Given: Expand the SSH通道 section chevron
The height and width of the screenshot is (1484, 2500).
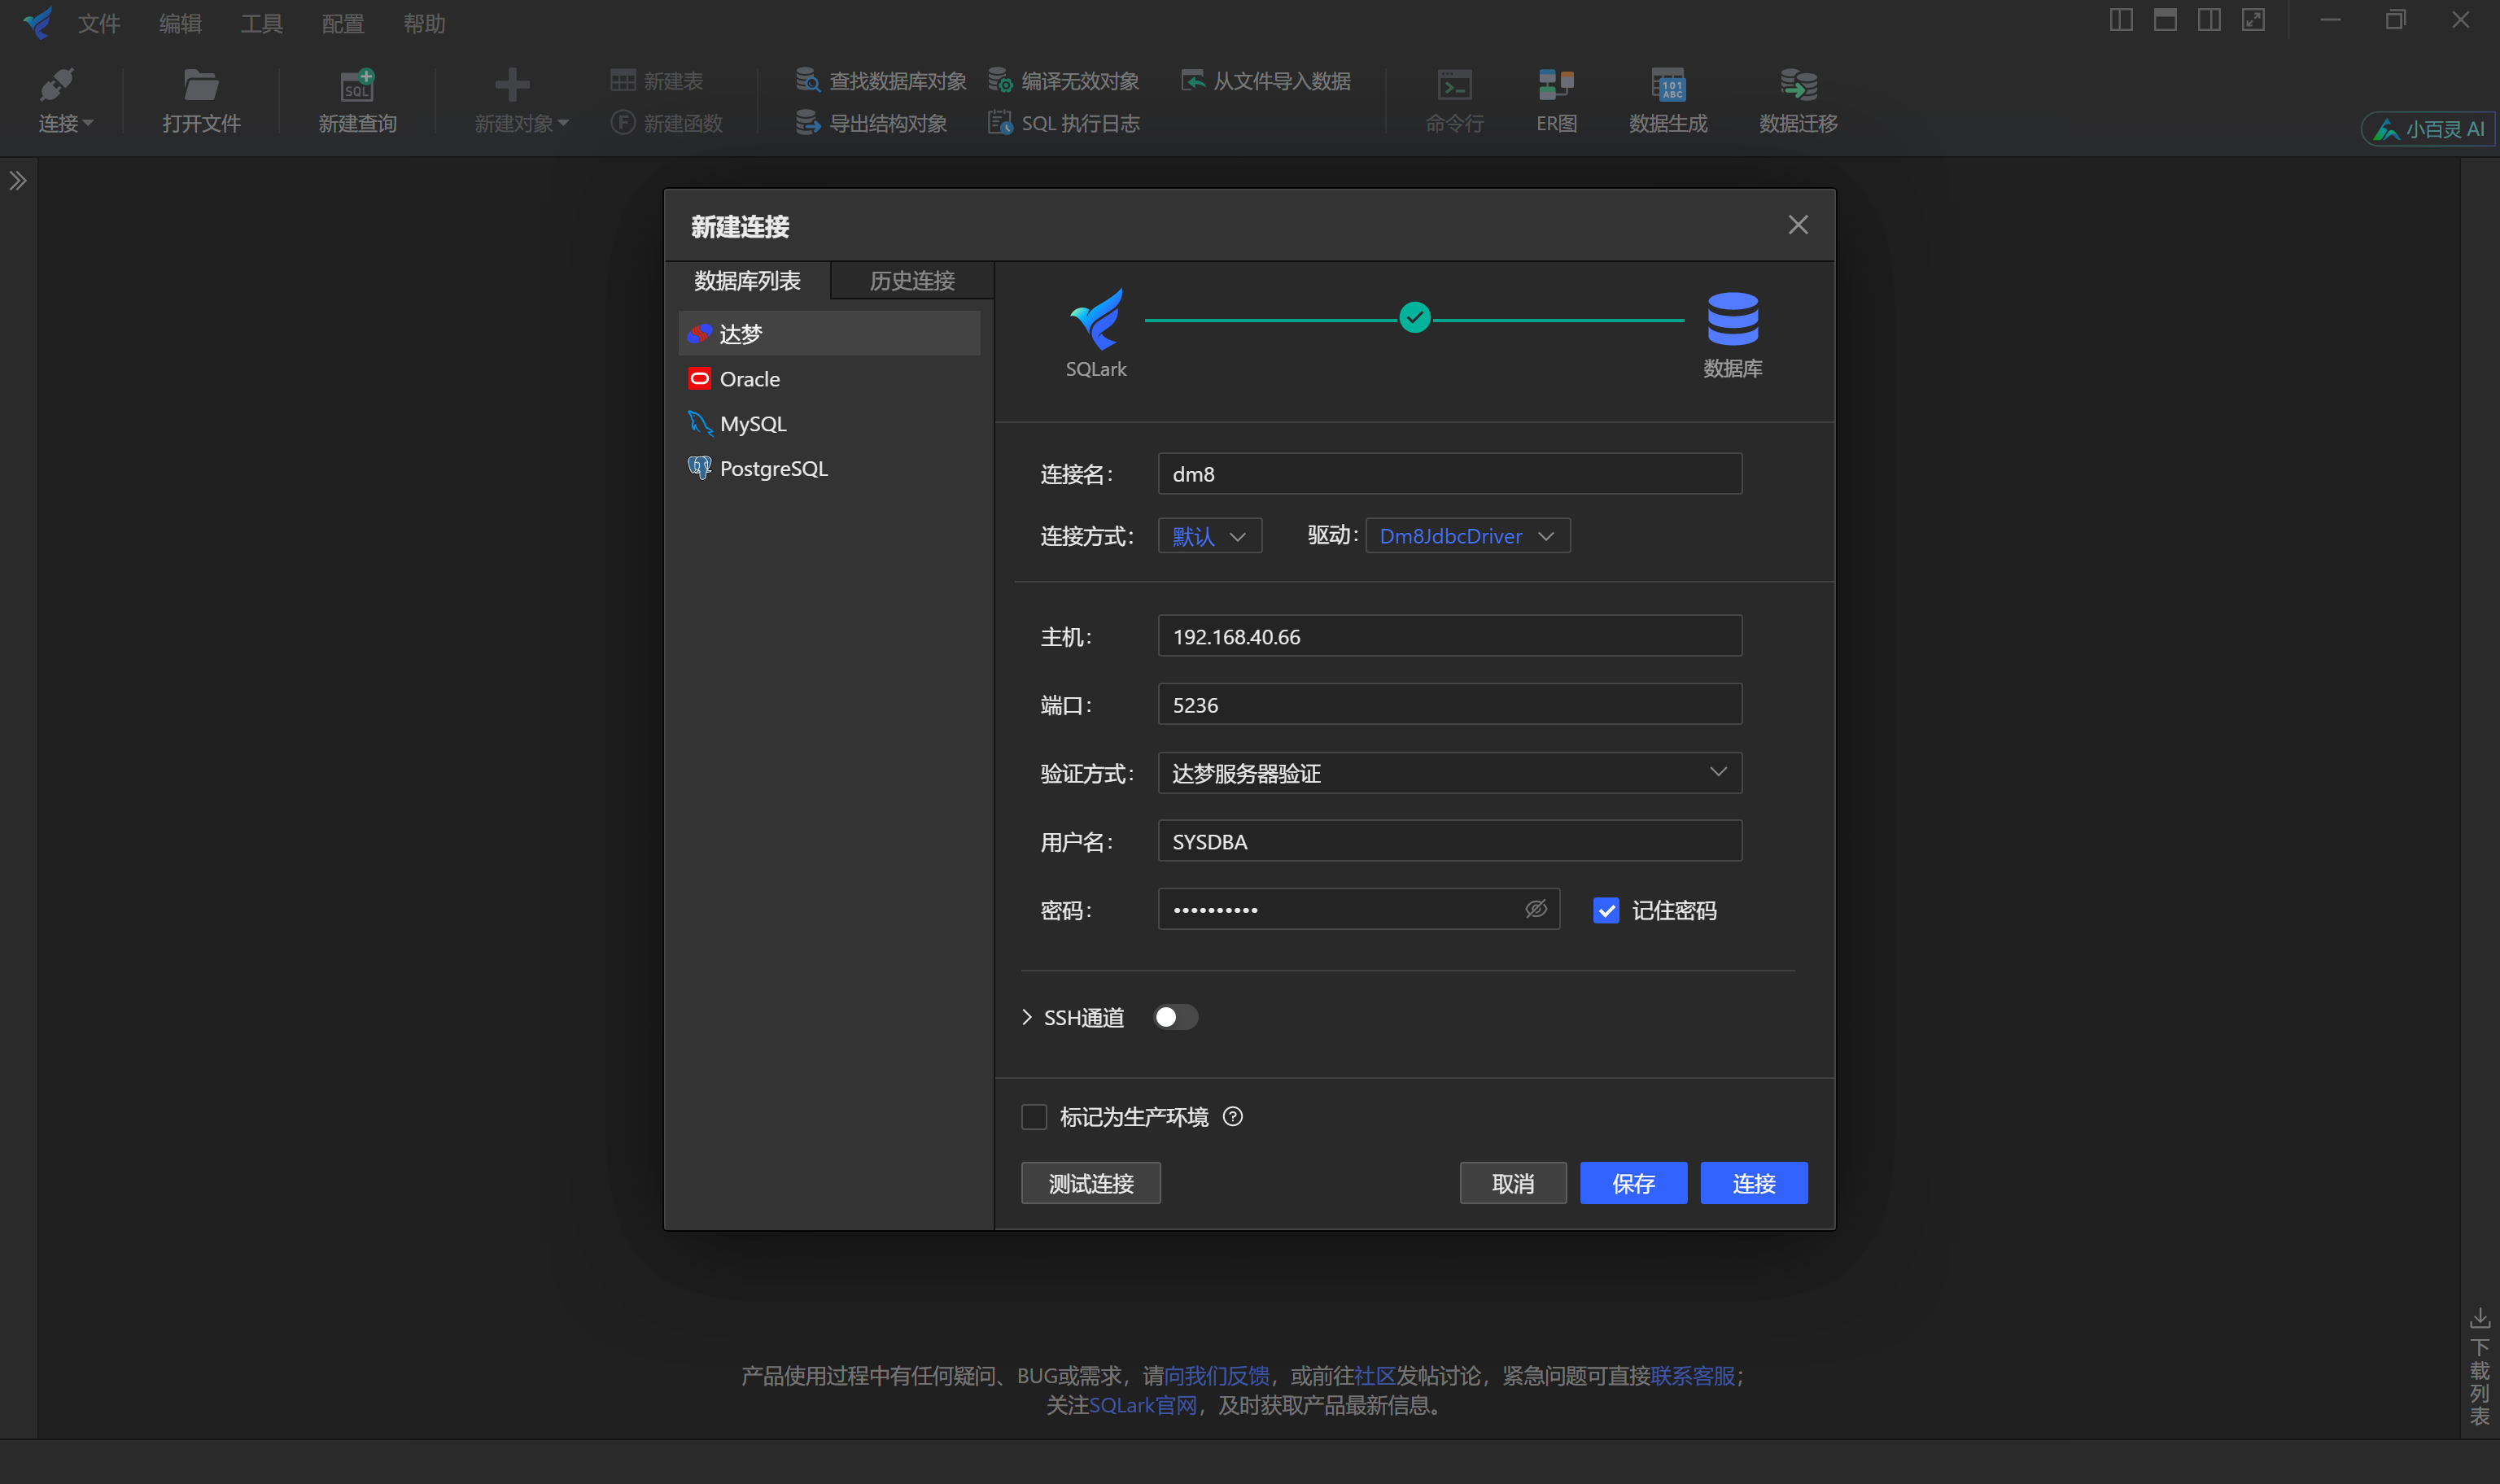Looking at the screenshot, I should point(1027,1016).
